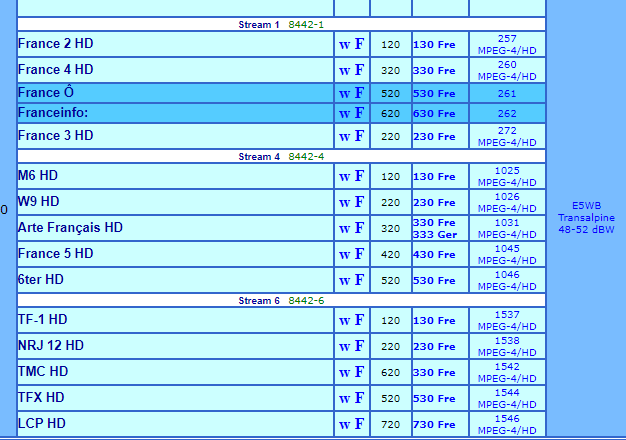626x440 pixels.
Task: Click 333 Ger audio in Arte Français row
Action: [x=435, y=234]
